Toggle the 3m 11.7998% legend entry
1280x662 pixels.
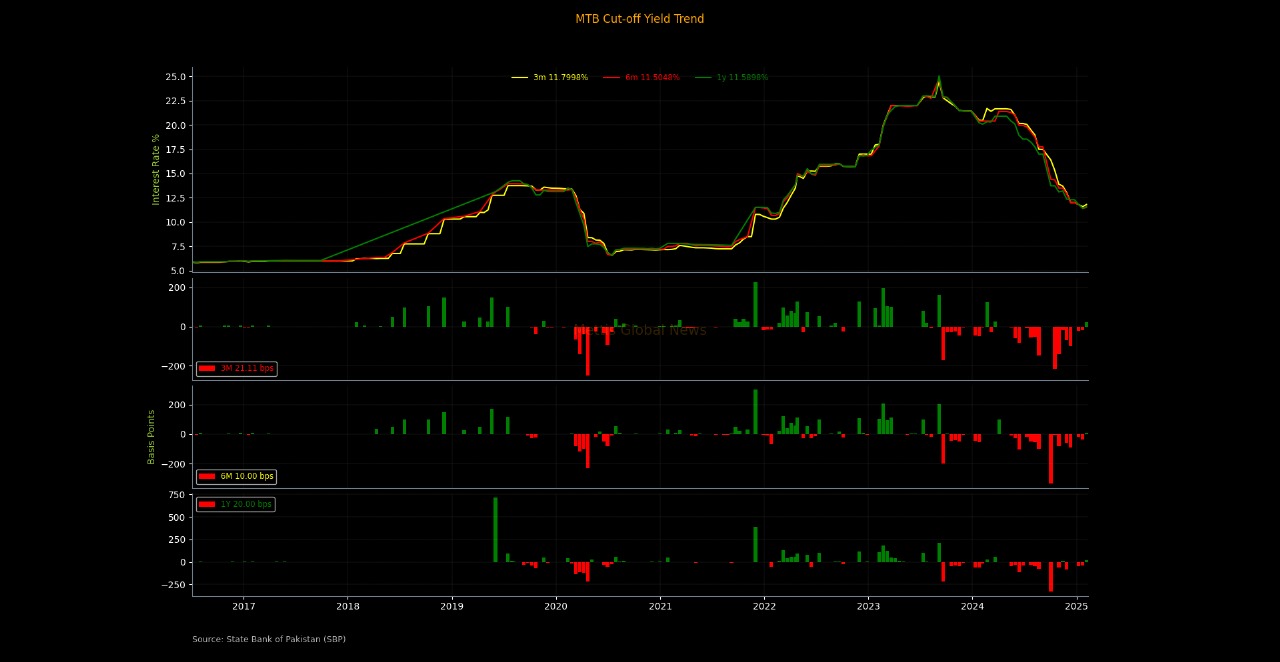560,77
